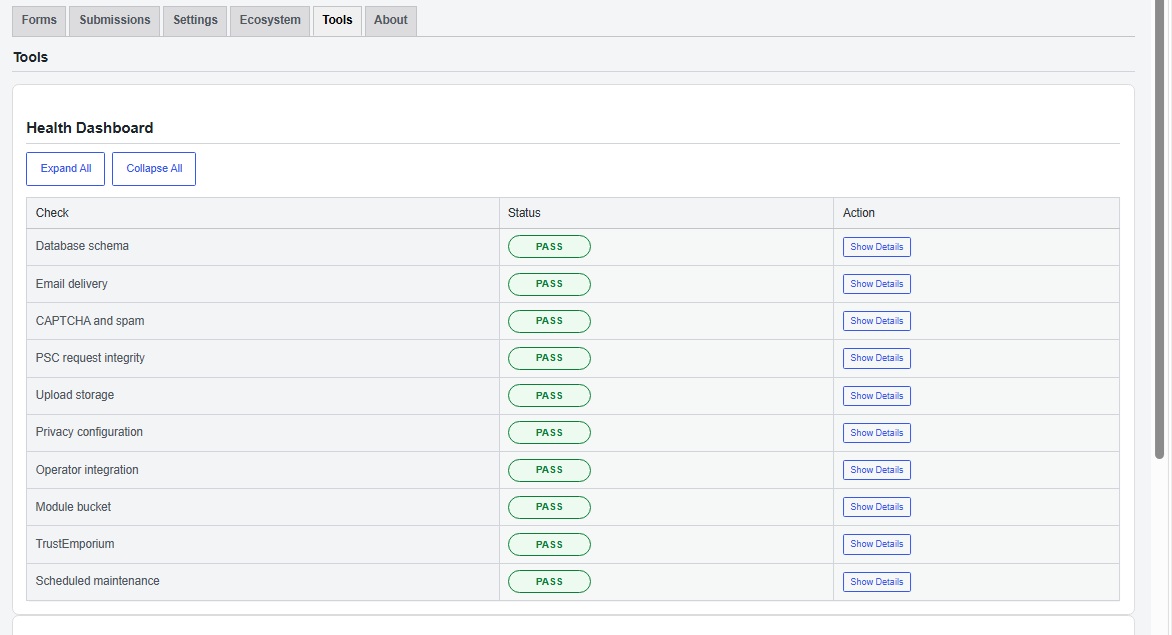Screen dimensions: 1172x635
Task: Click the Privacy configuration PASS badge
Action: click(x=549, y=433)
